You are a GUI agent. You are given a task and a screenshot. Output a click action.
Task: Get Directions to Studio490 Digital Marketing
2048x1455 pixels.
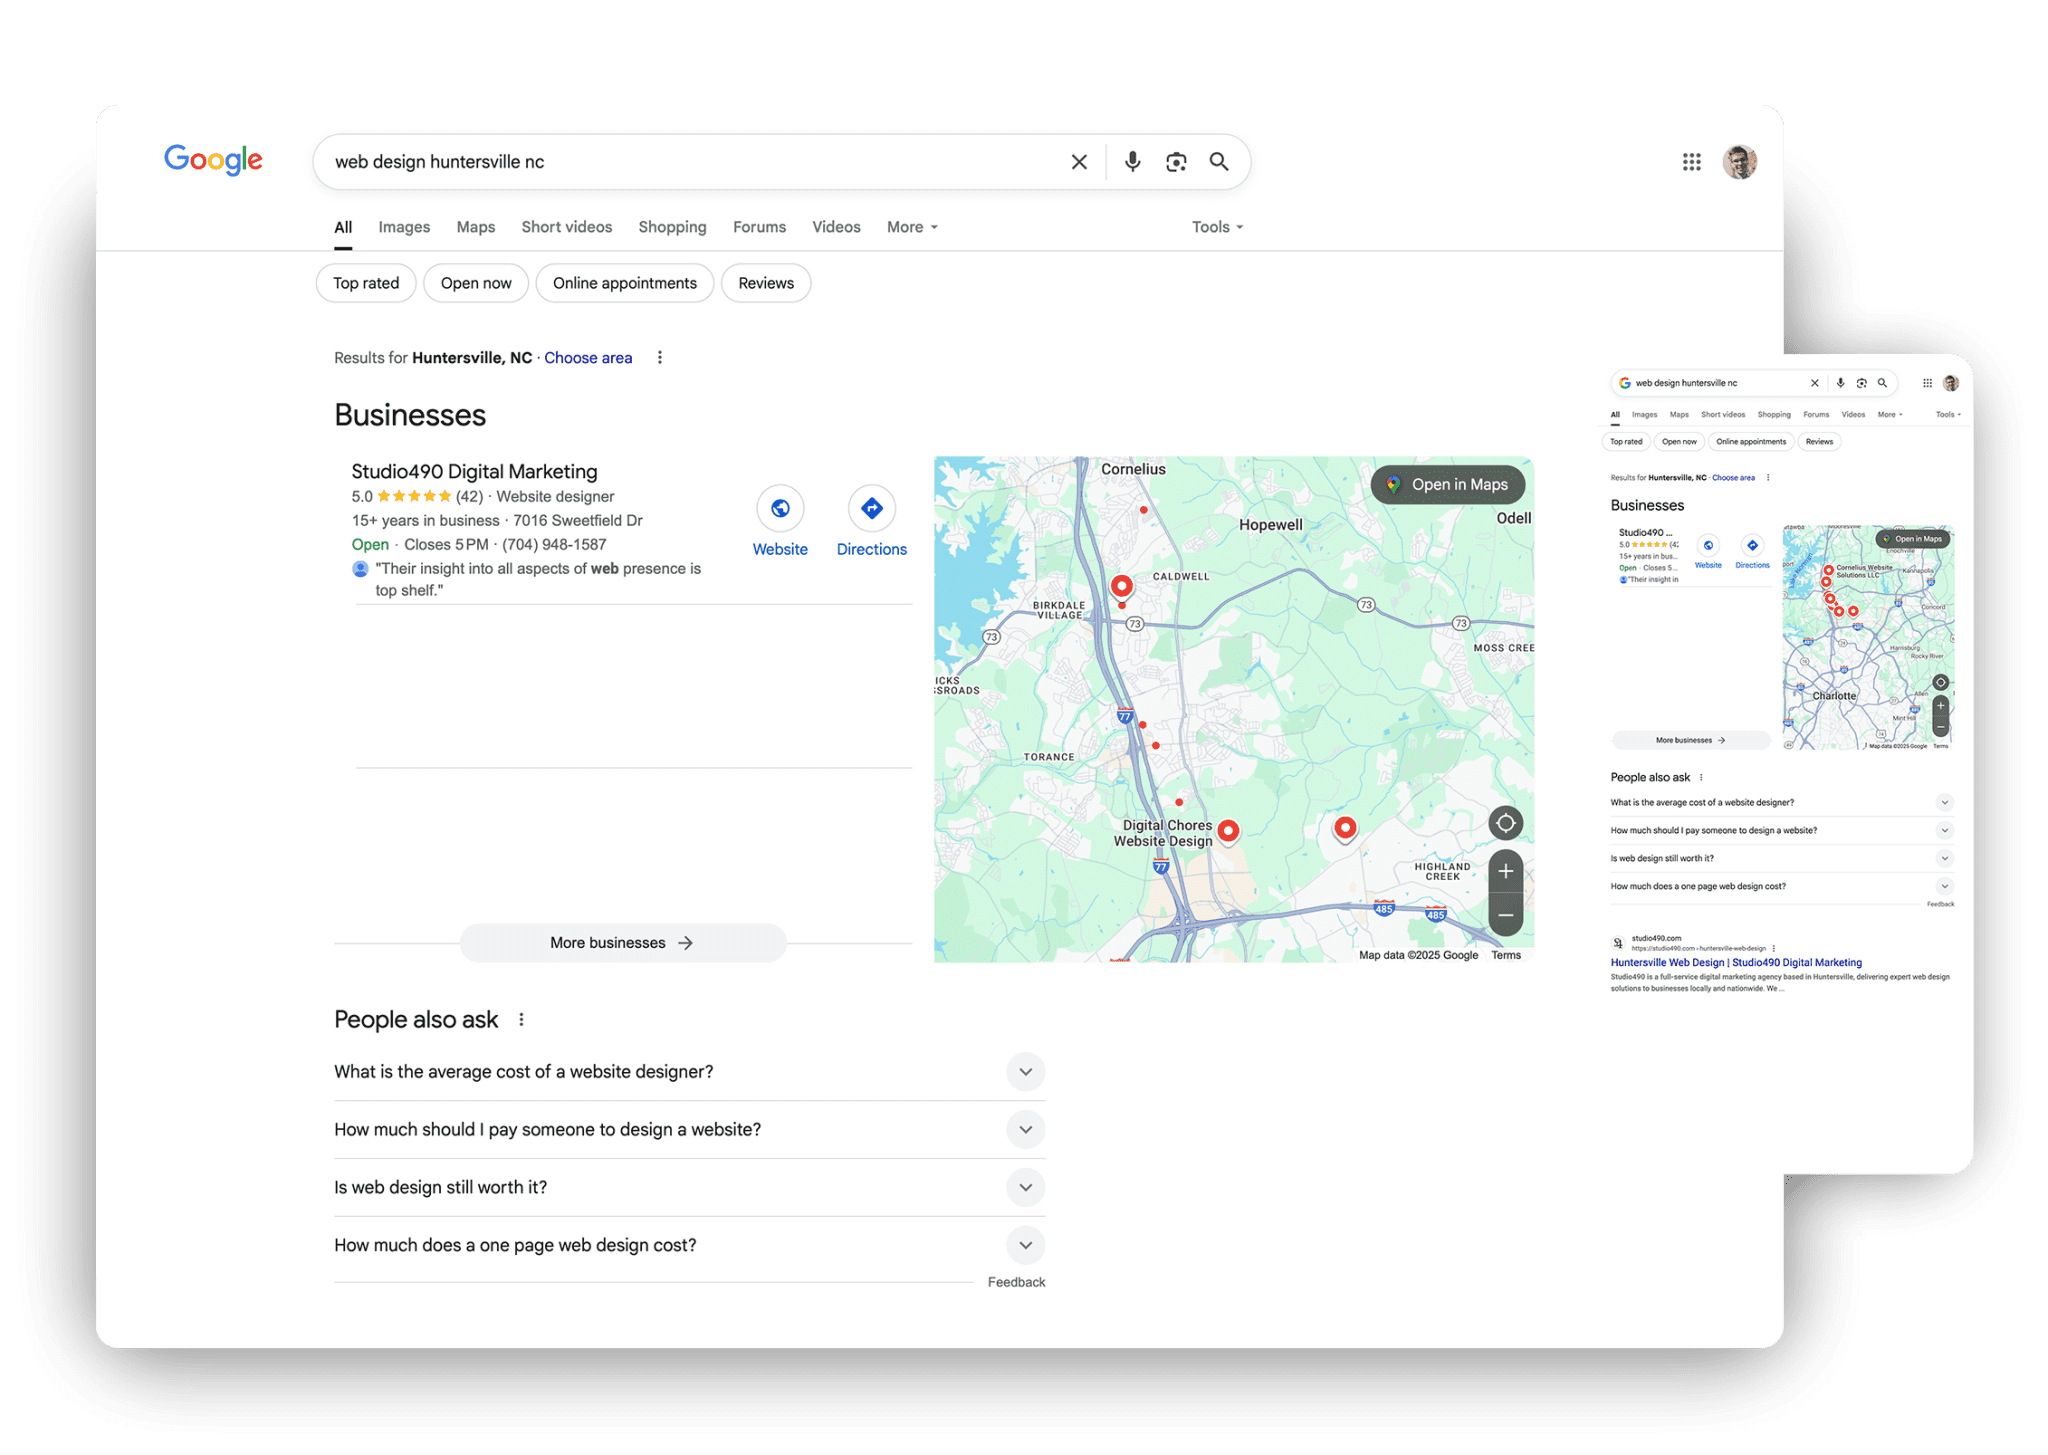(871, 508)
